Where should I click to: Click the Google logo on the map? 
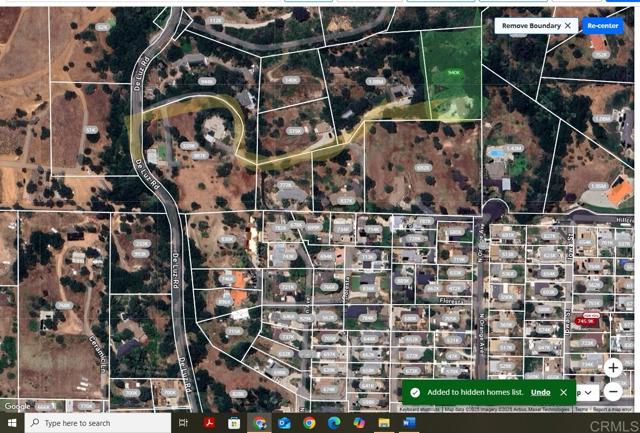[17, 406]
